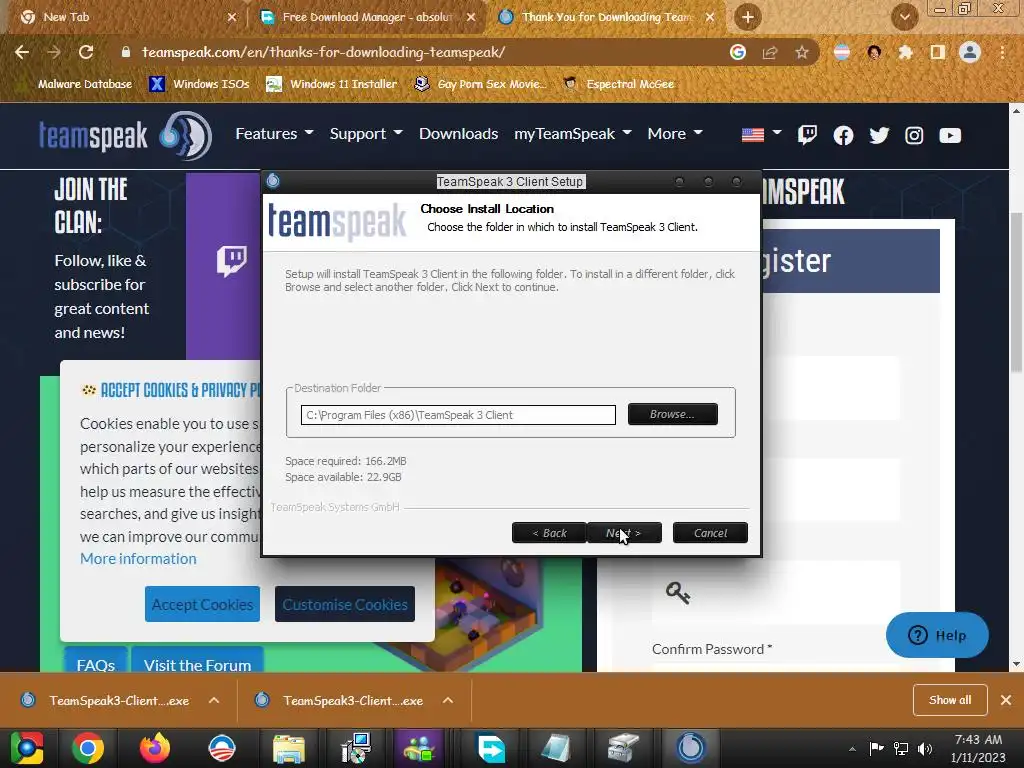Open a new tab with plus button
The height and width of the screenshot is (768, 1024).
(748, 17)
